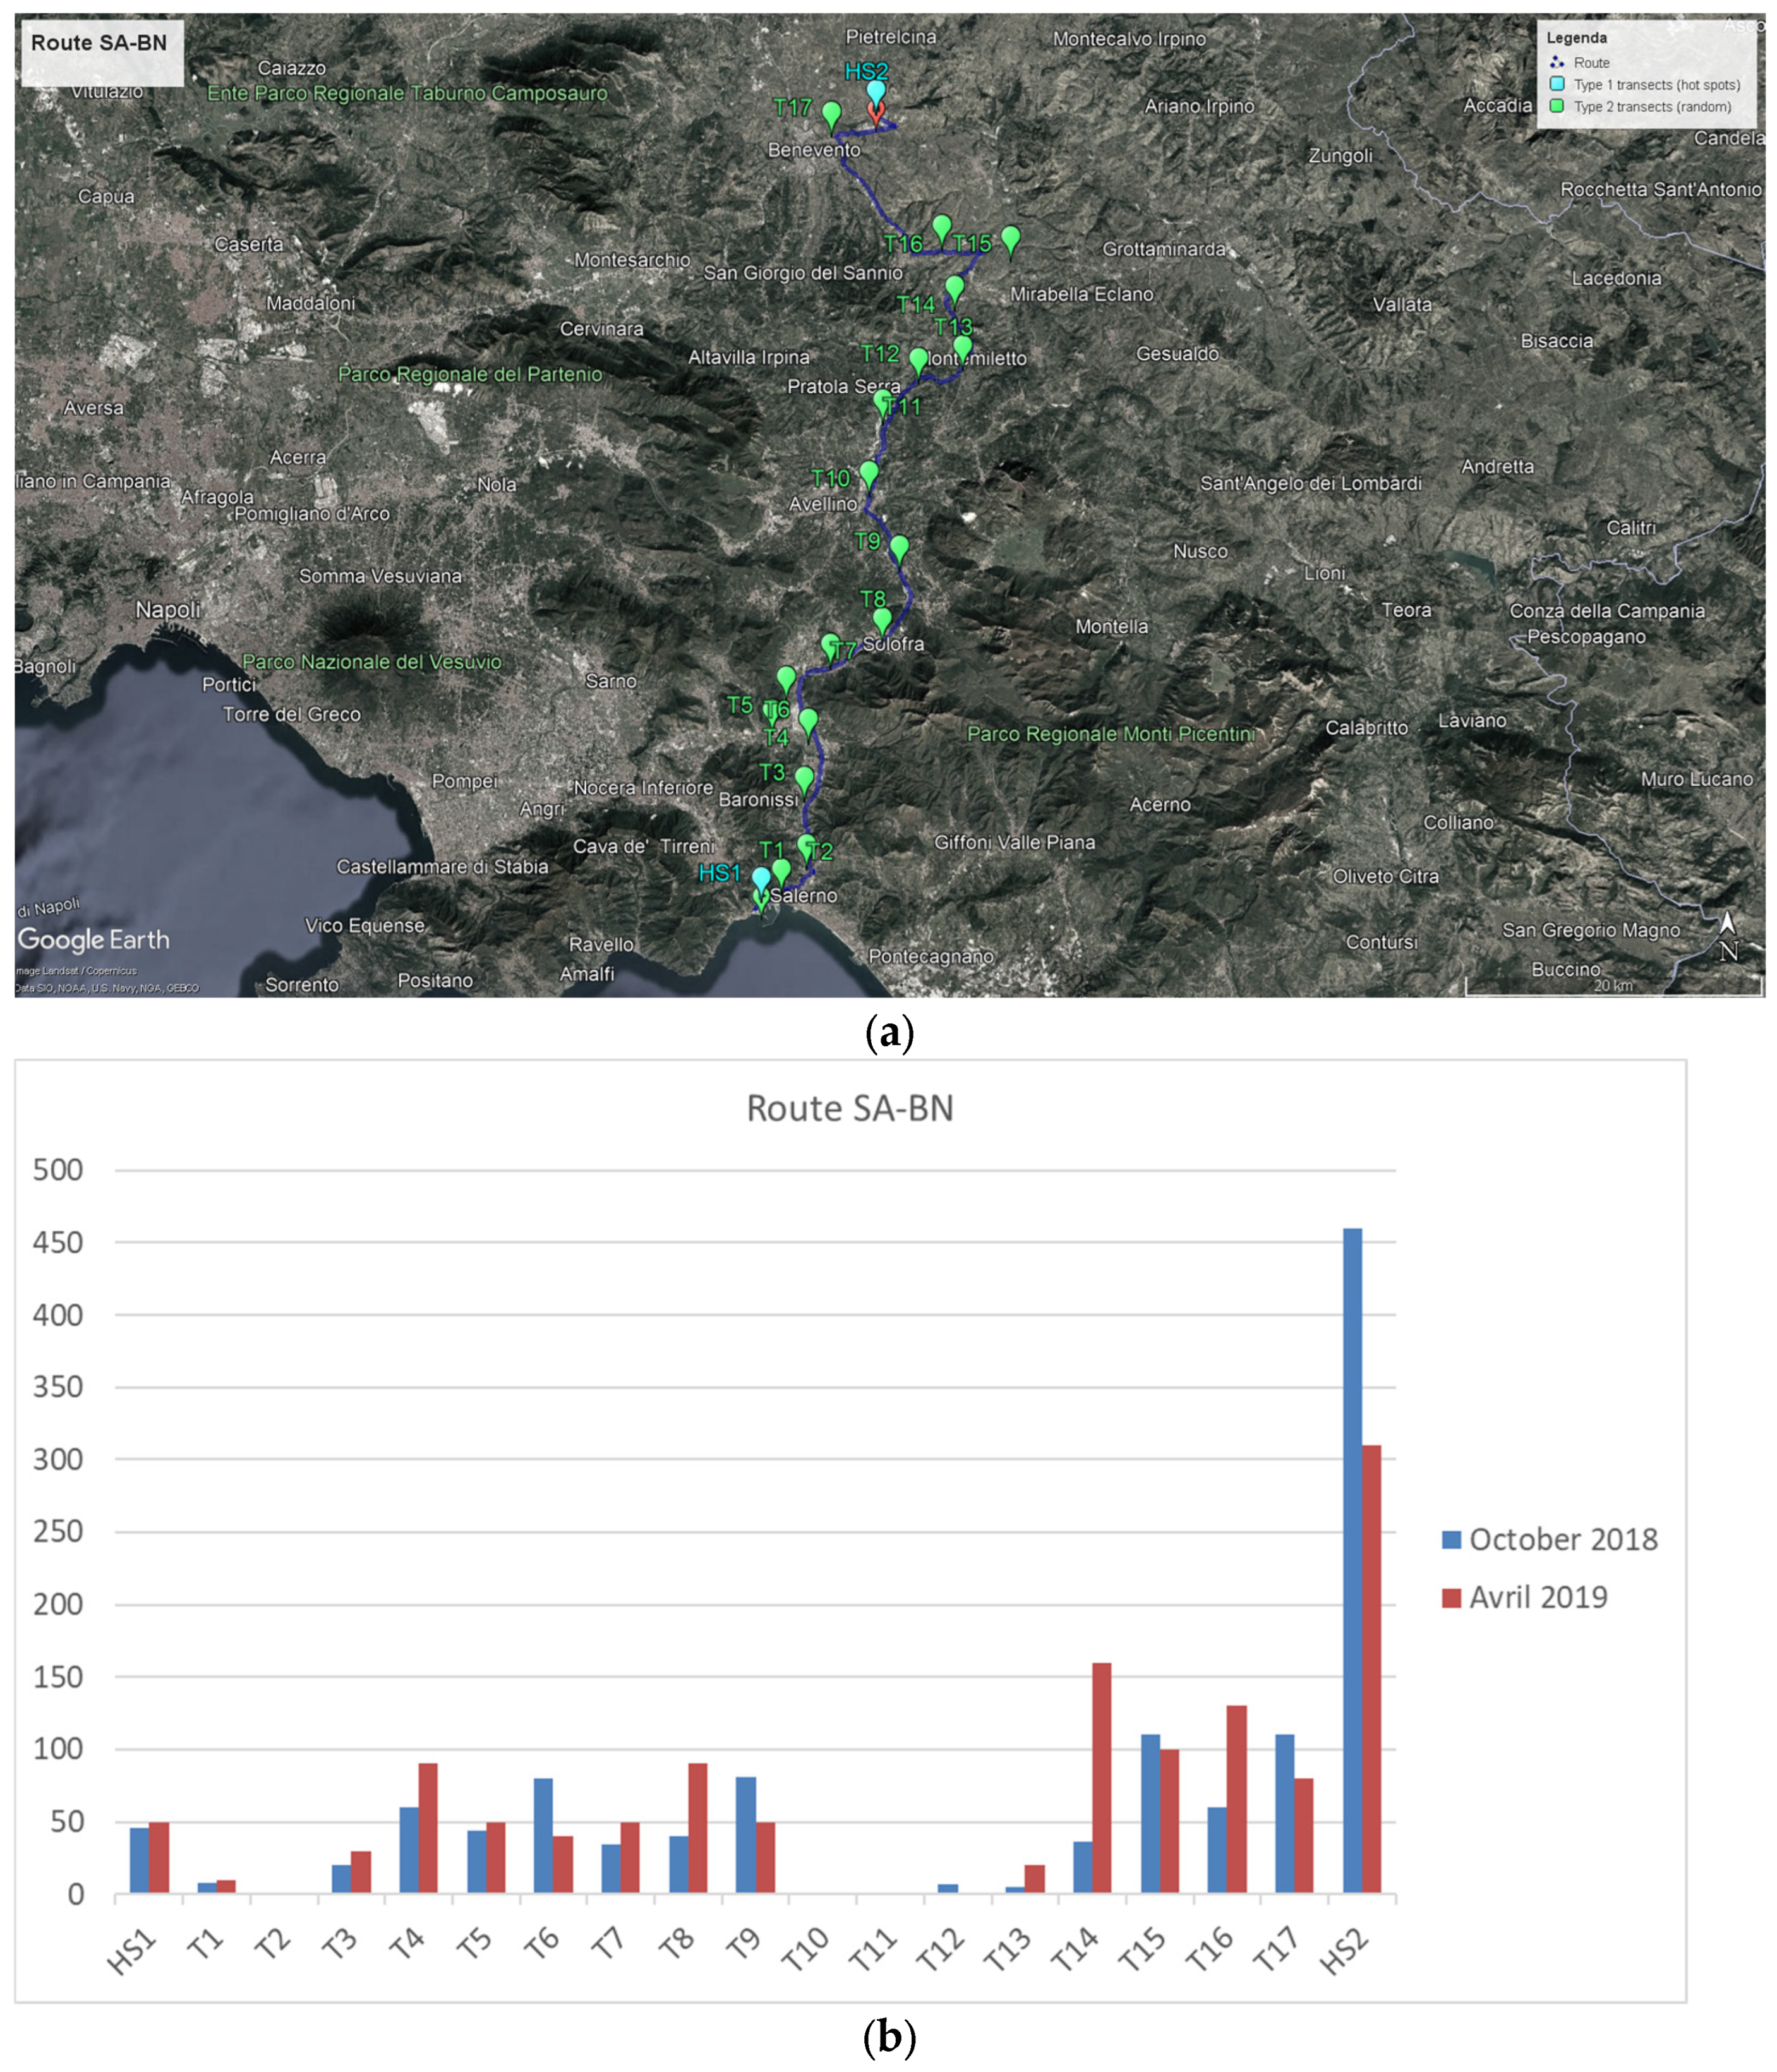The image size is (1777, 2072).
Task: Click the Avril 2019 red legend square
Action: [x=1451, y=1597]
